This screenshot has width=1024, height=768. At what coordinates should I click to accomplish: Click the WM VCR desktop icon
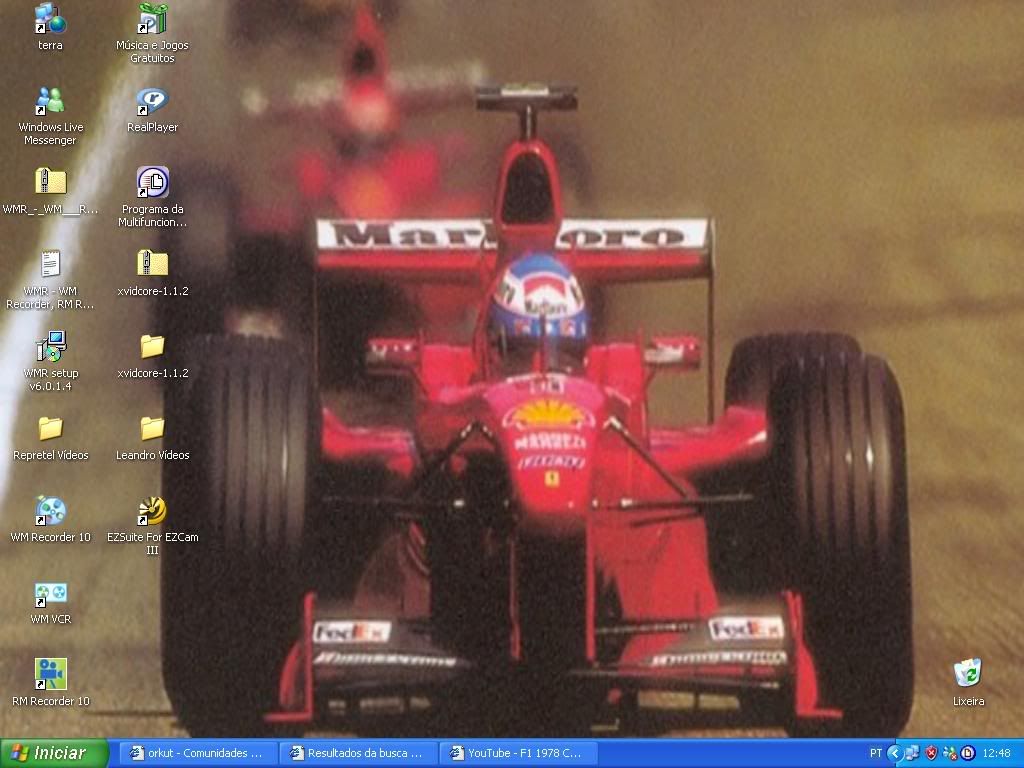coord(50,593)
